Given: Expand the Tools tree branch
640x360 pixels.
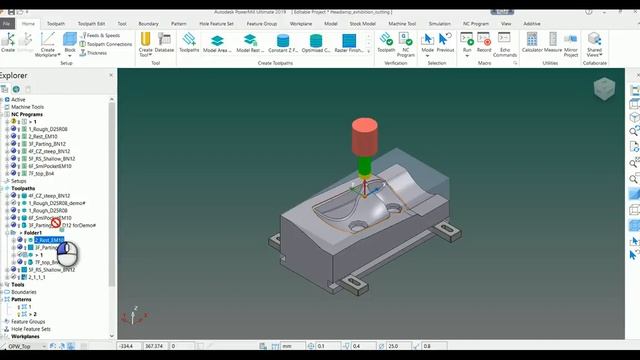Looking at the screenshot, I should coord(2,284).
